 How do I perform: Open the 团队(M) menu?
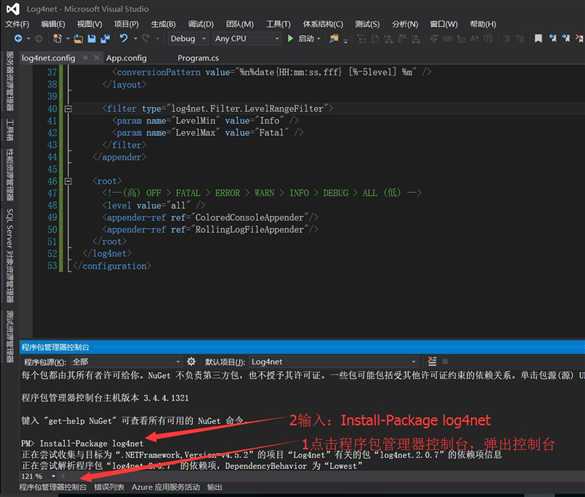point(240,24)
